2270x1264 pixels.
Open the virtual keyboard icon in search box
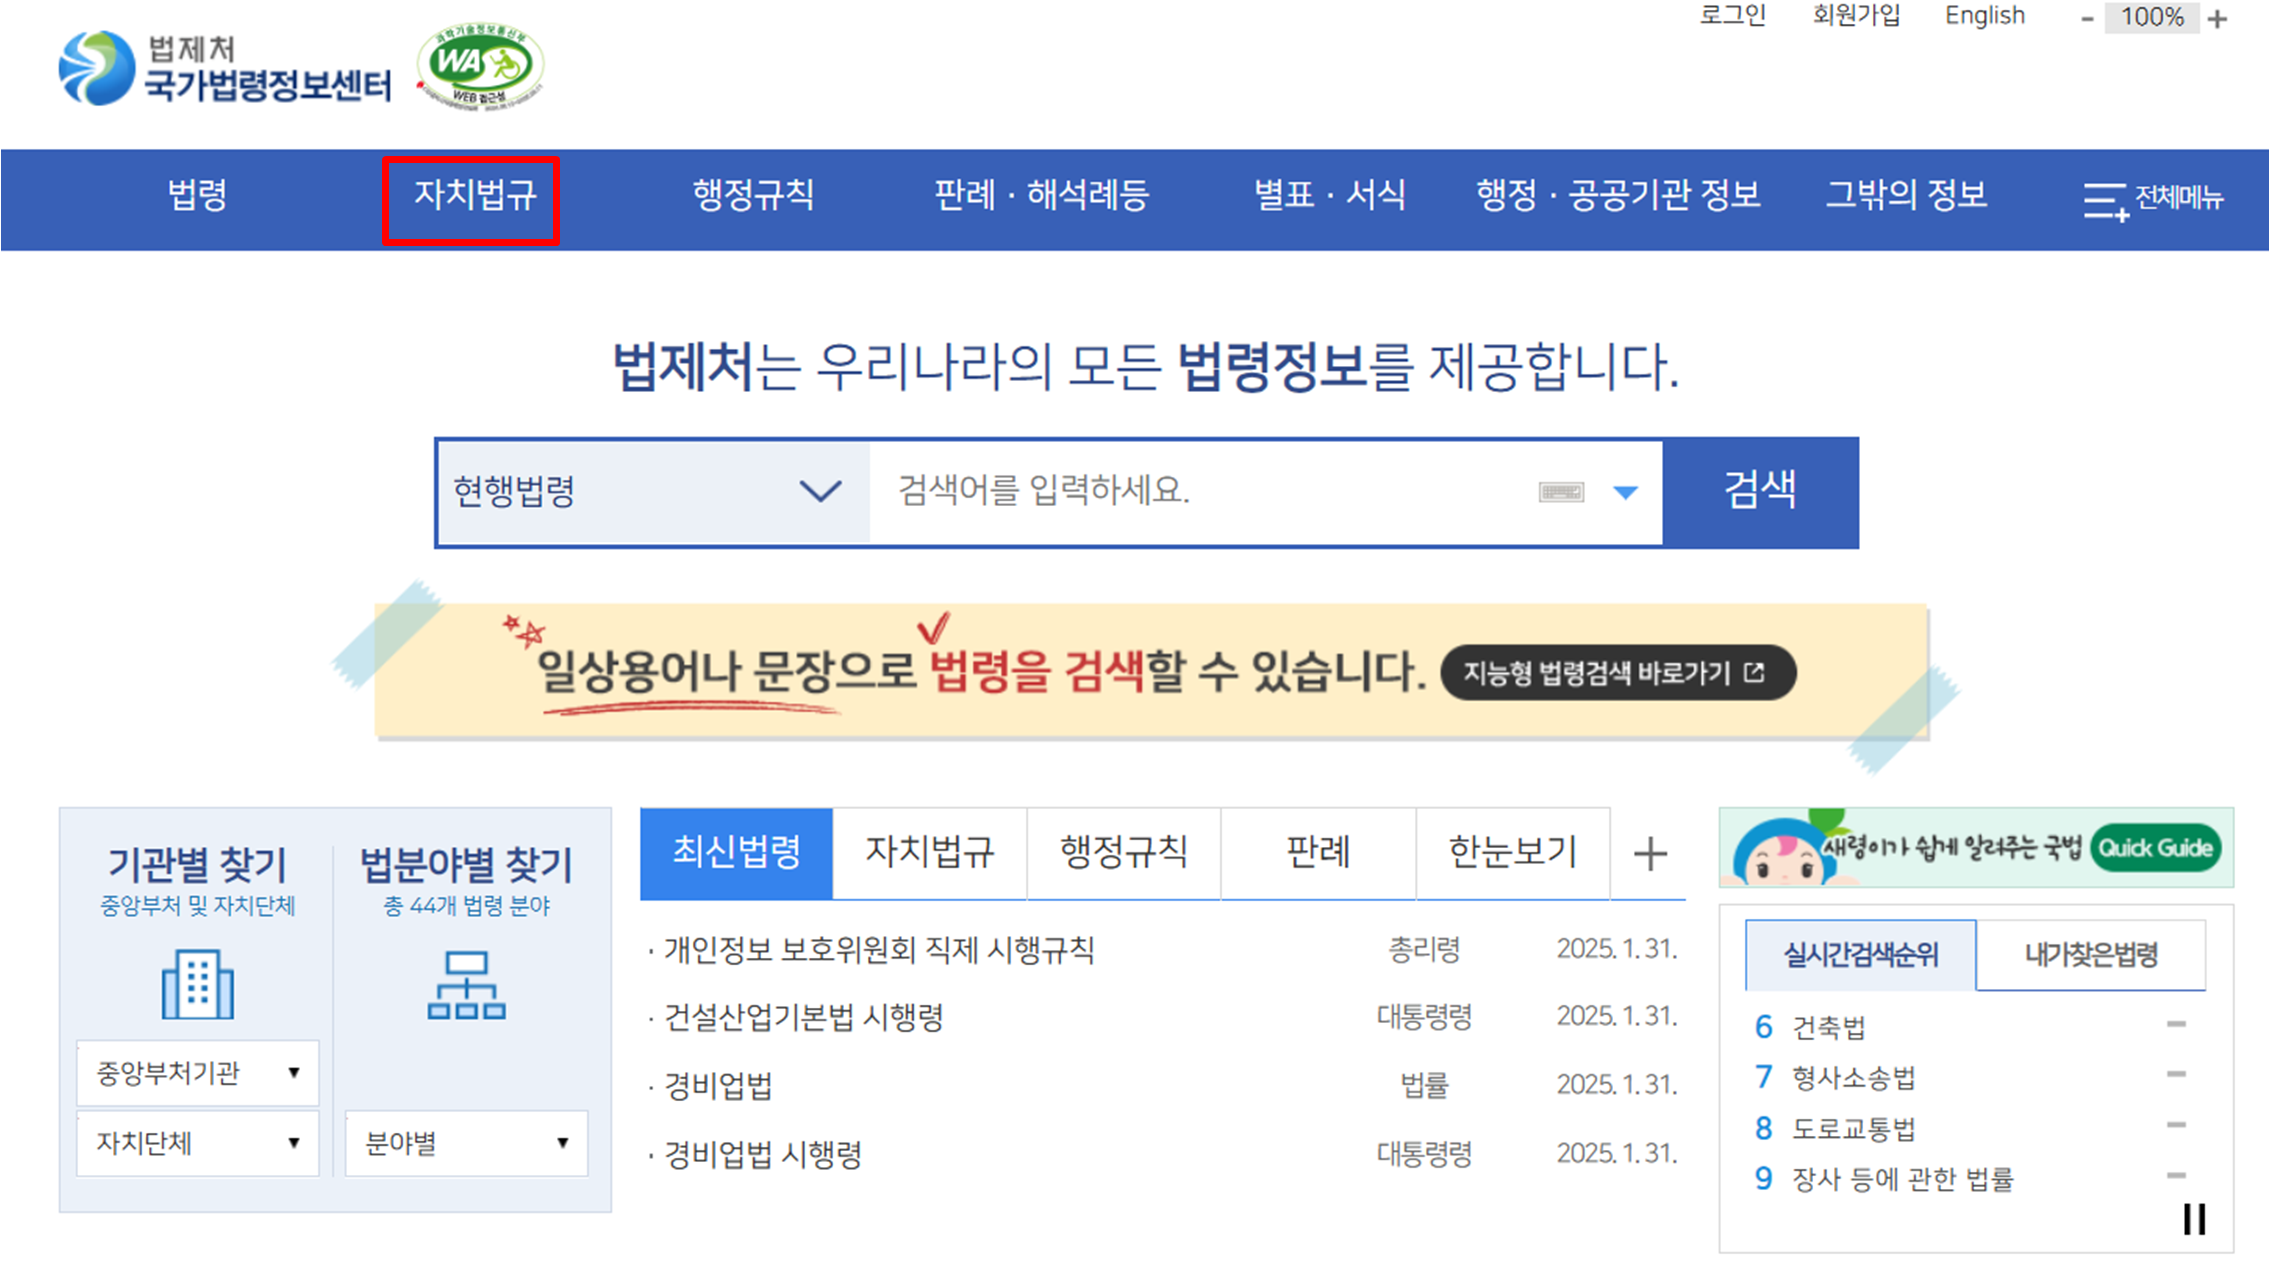coord(1560,492)
